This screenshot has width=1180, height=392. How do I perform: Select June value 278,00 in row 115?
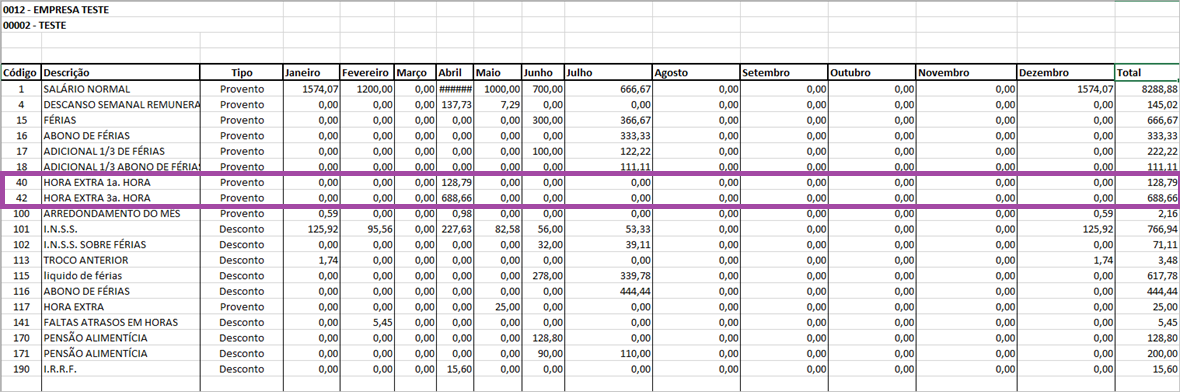[x=542, y=275]
